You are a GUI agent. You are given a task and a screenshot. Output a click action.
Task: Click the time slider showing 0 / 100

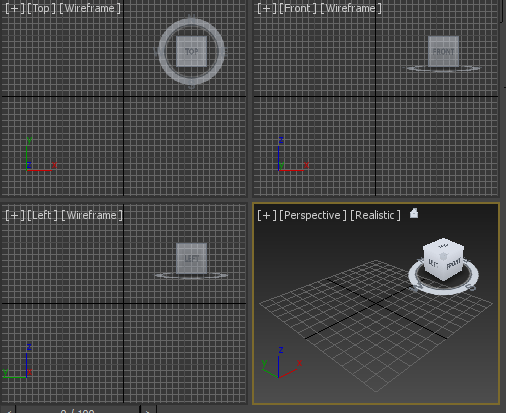coord(77,410)
